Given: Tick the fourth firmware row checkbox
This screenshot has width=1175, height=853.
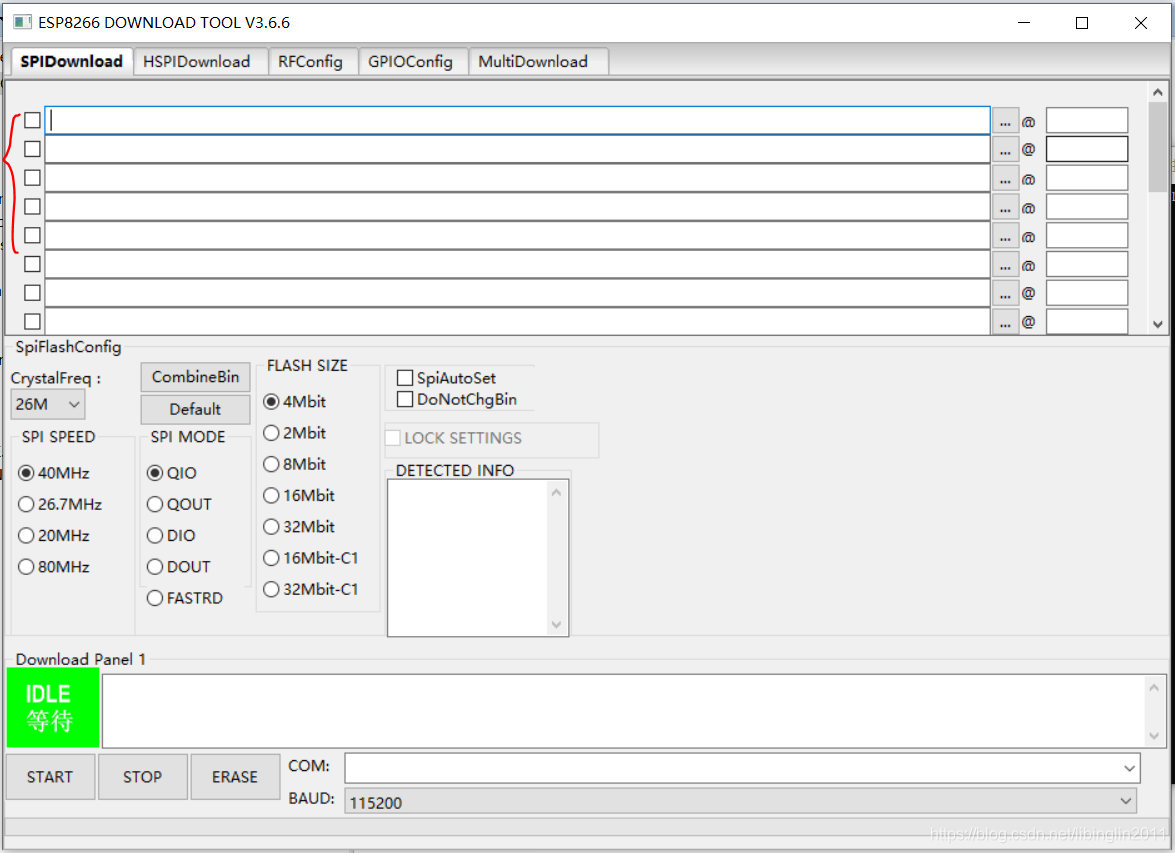Looking at the screenshot, I should pos(32,206).
